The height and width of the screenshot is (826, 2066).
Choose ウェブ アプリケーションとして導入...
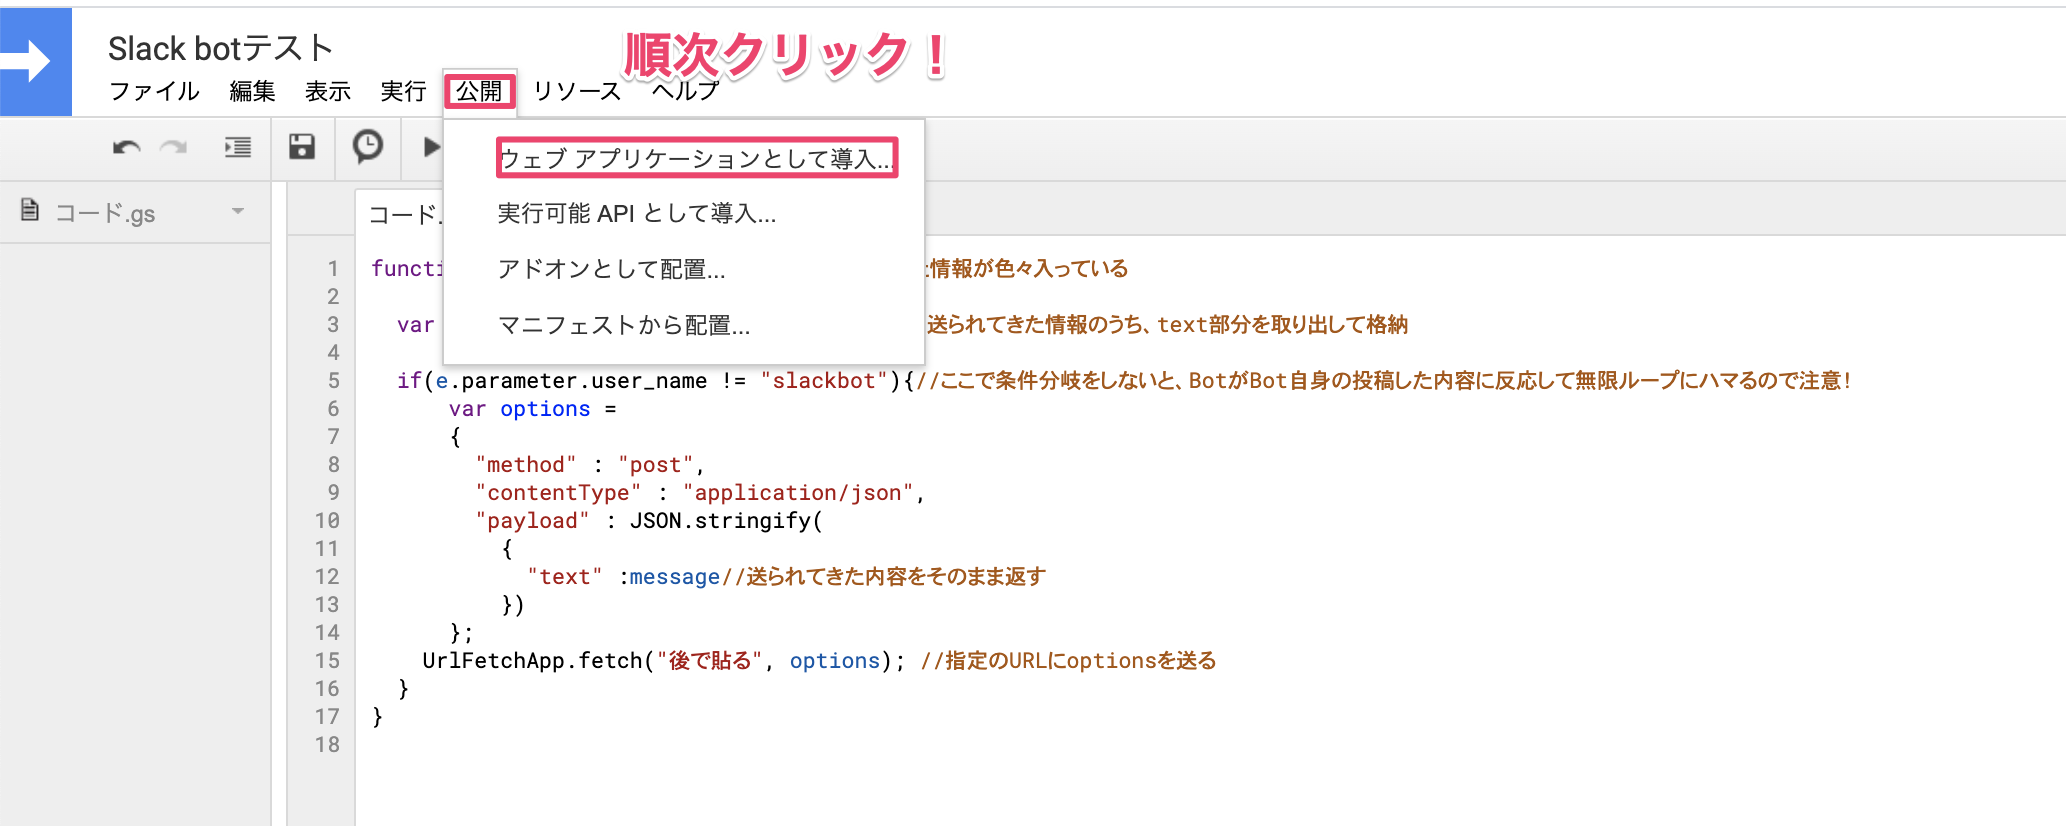(696, 158)
